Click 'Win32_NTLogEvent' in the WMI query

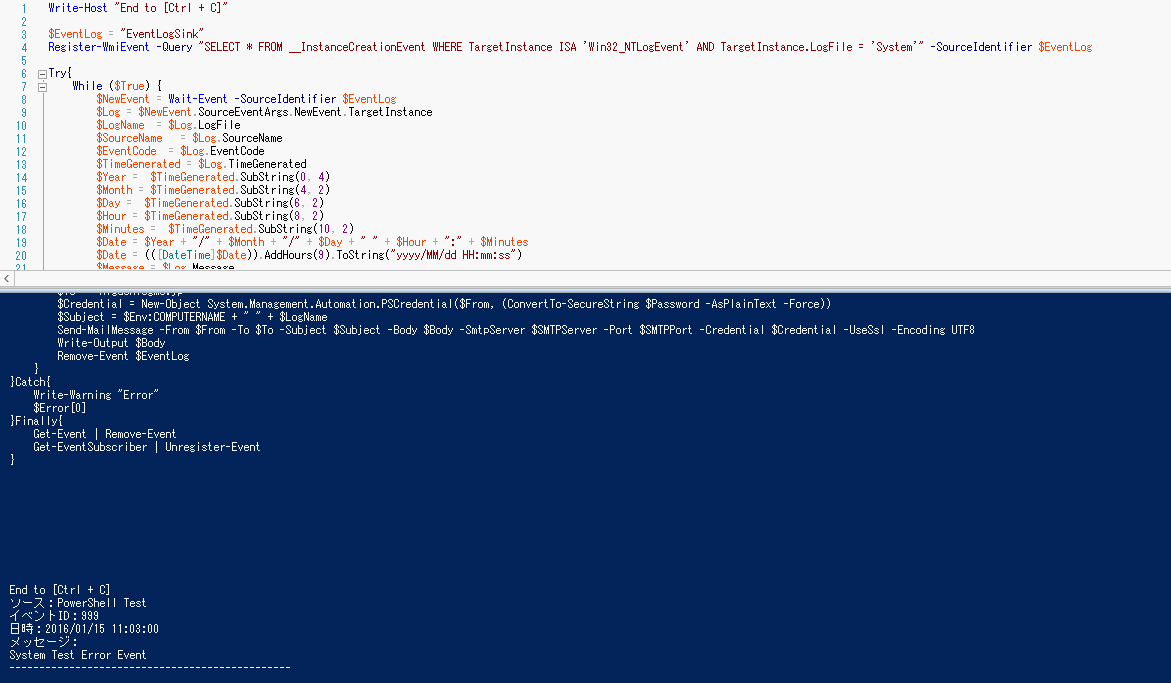point(636,47)
